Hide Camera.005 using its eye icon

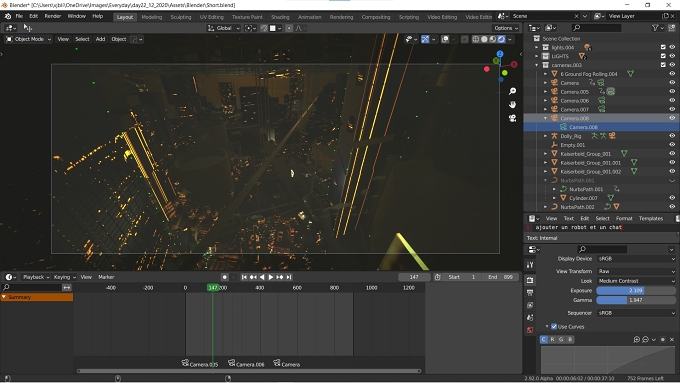click(x=672, y=92)
